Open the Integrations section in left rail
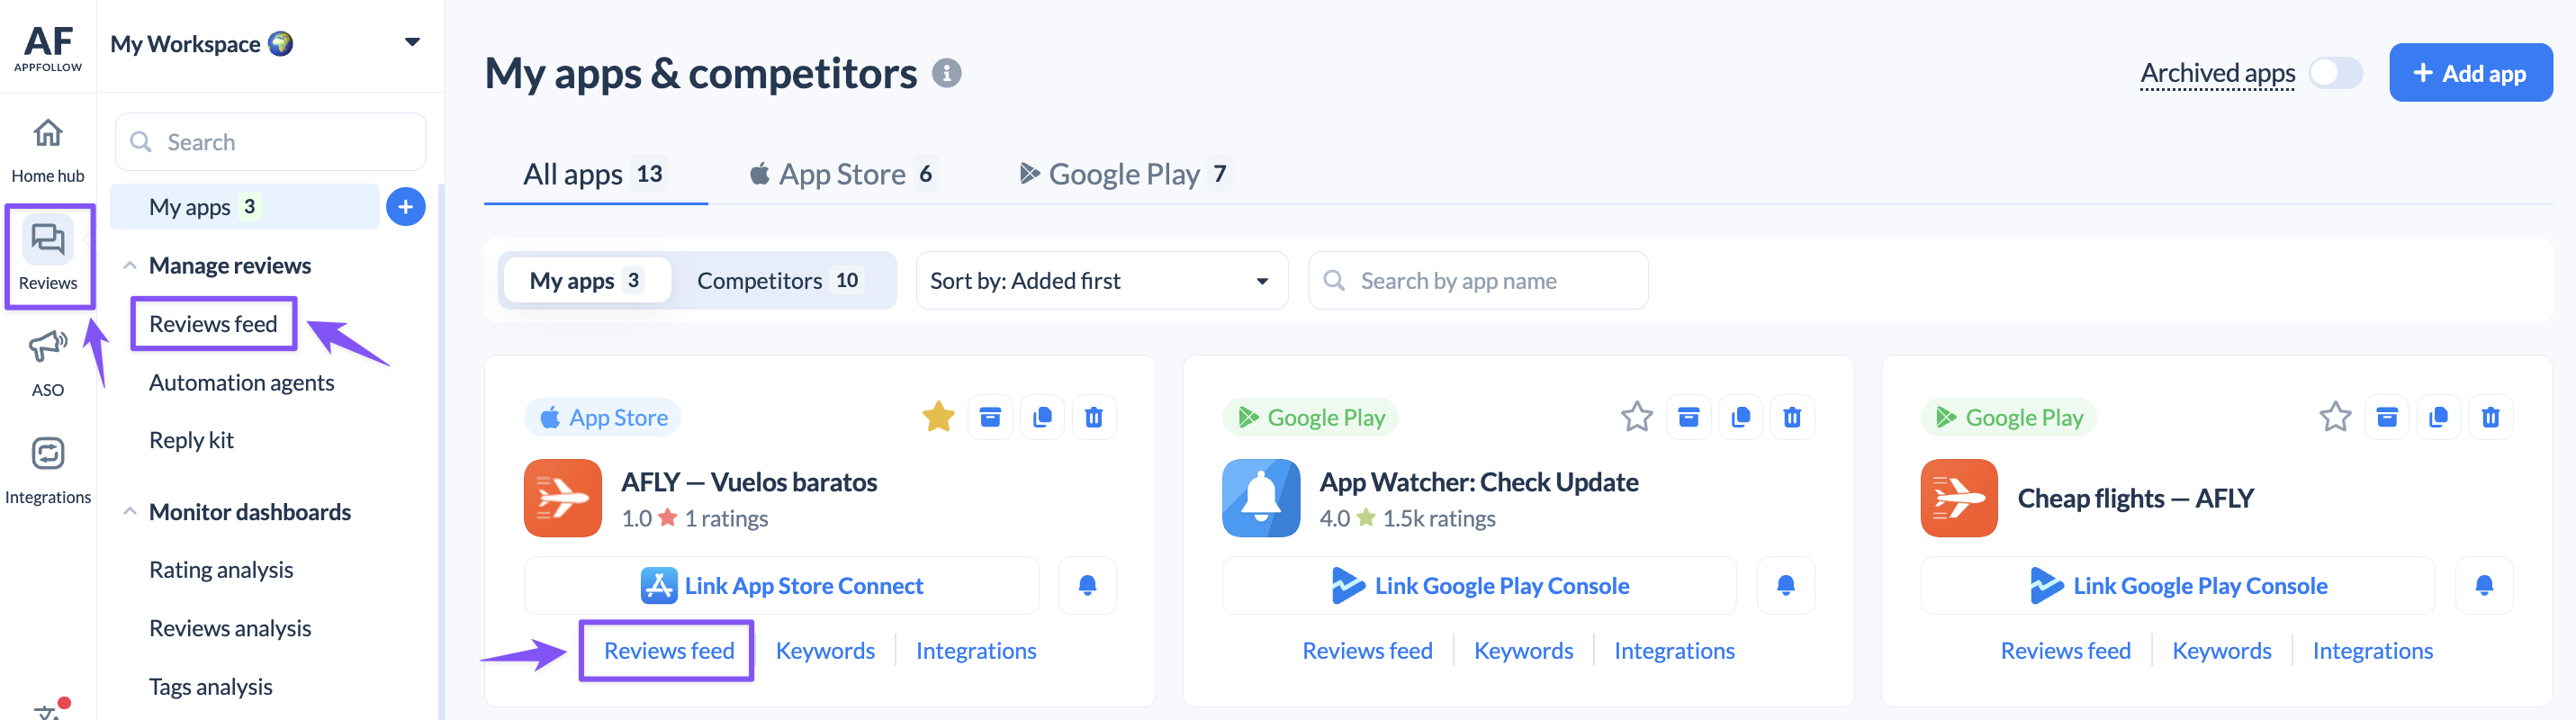The height and width of the screenshot is (720, 2576). tap(48, 470)
